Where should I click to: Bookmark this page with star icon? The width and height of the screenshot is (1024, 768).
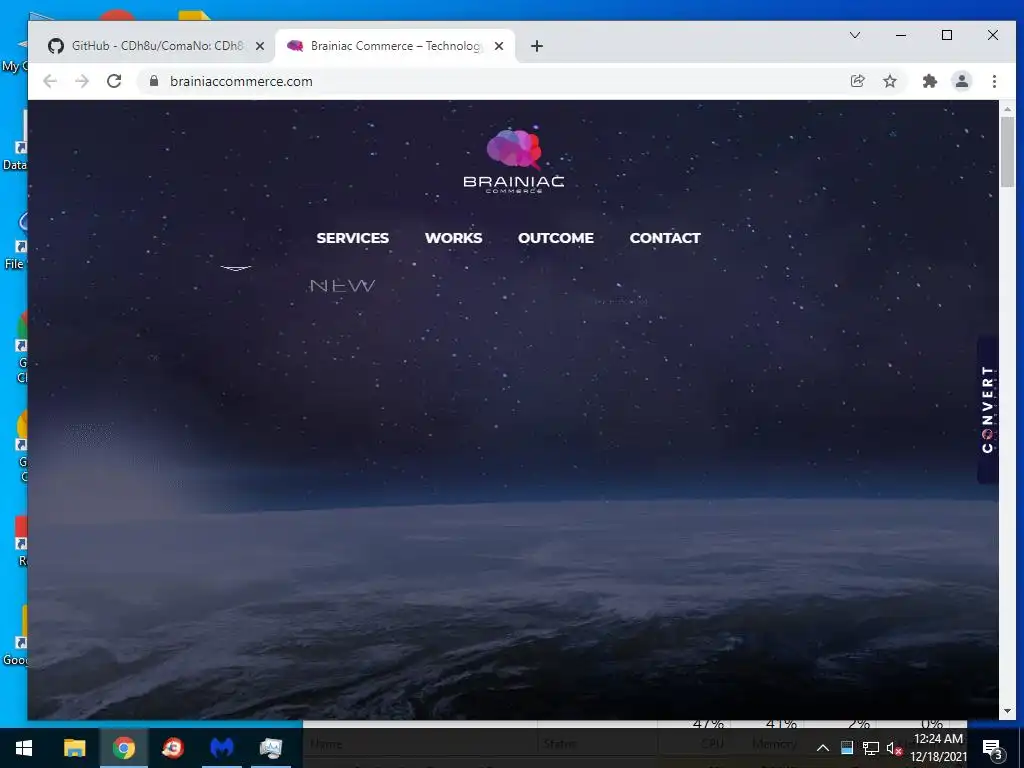click(889, 81)
